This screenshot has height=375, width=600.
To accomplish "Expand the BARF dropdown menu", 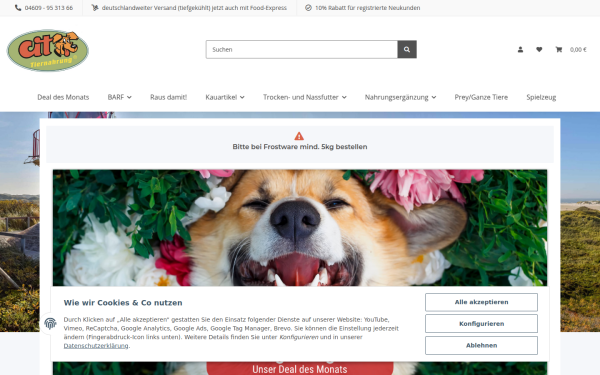I will click(x=119, y=97).
